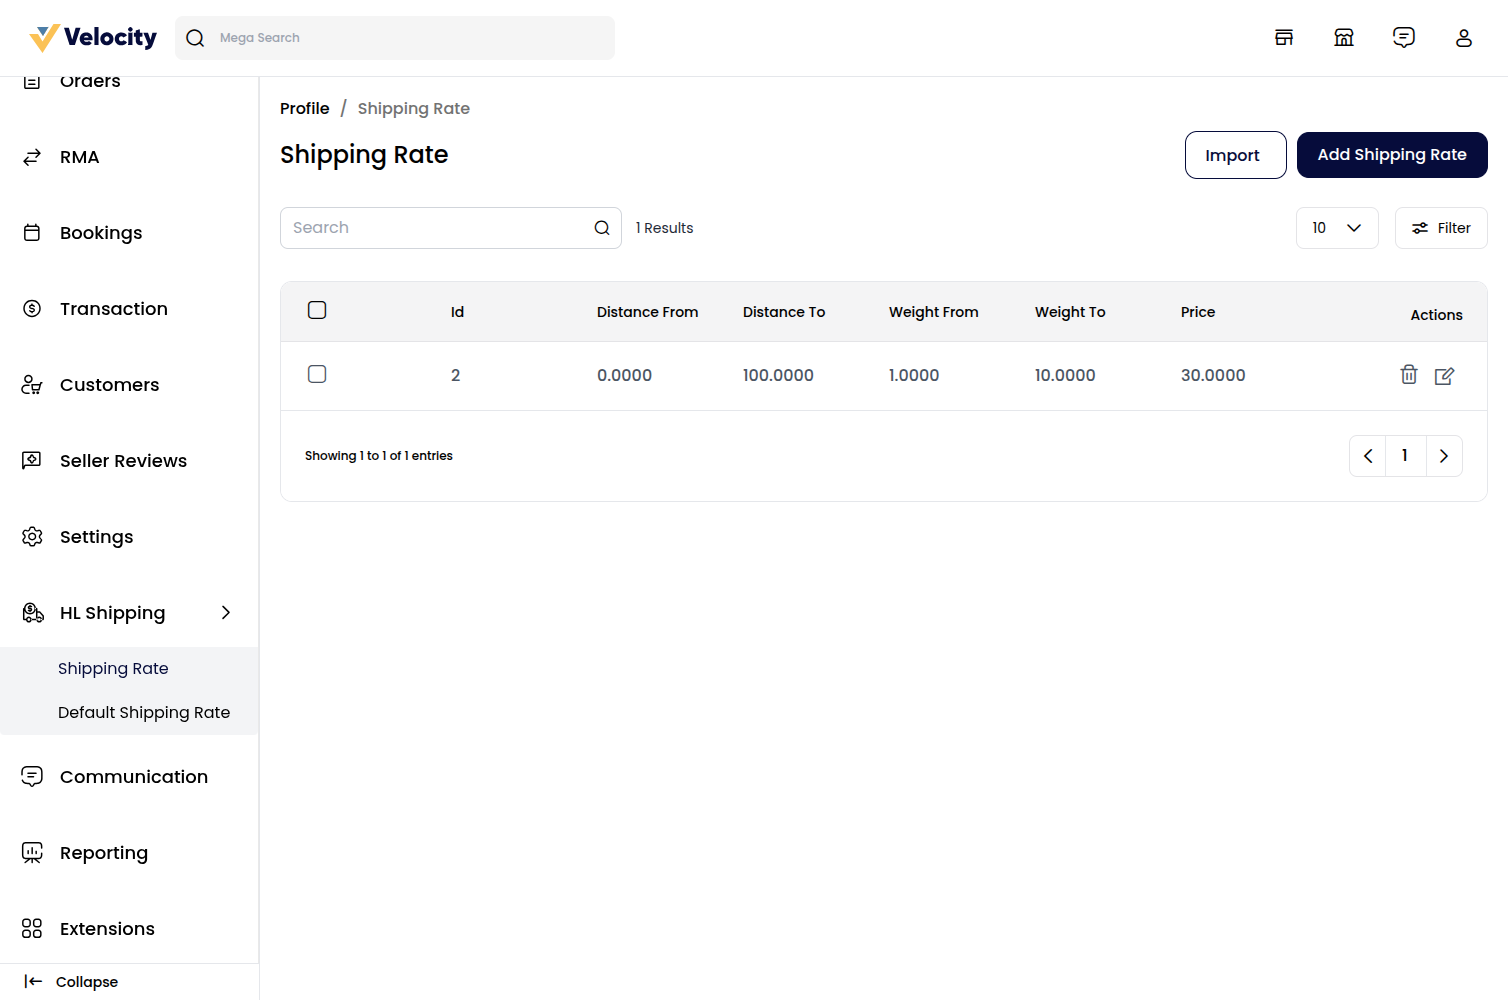The height and width of the screenshot is (1000, 1508).
Task: Open the Transaction section
Action: [113, 308]
